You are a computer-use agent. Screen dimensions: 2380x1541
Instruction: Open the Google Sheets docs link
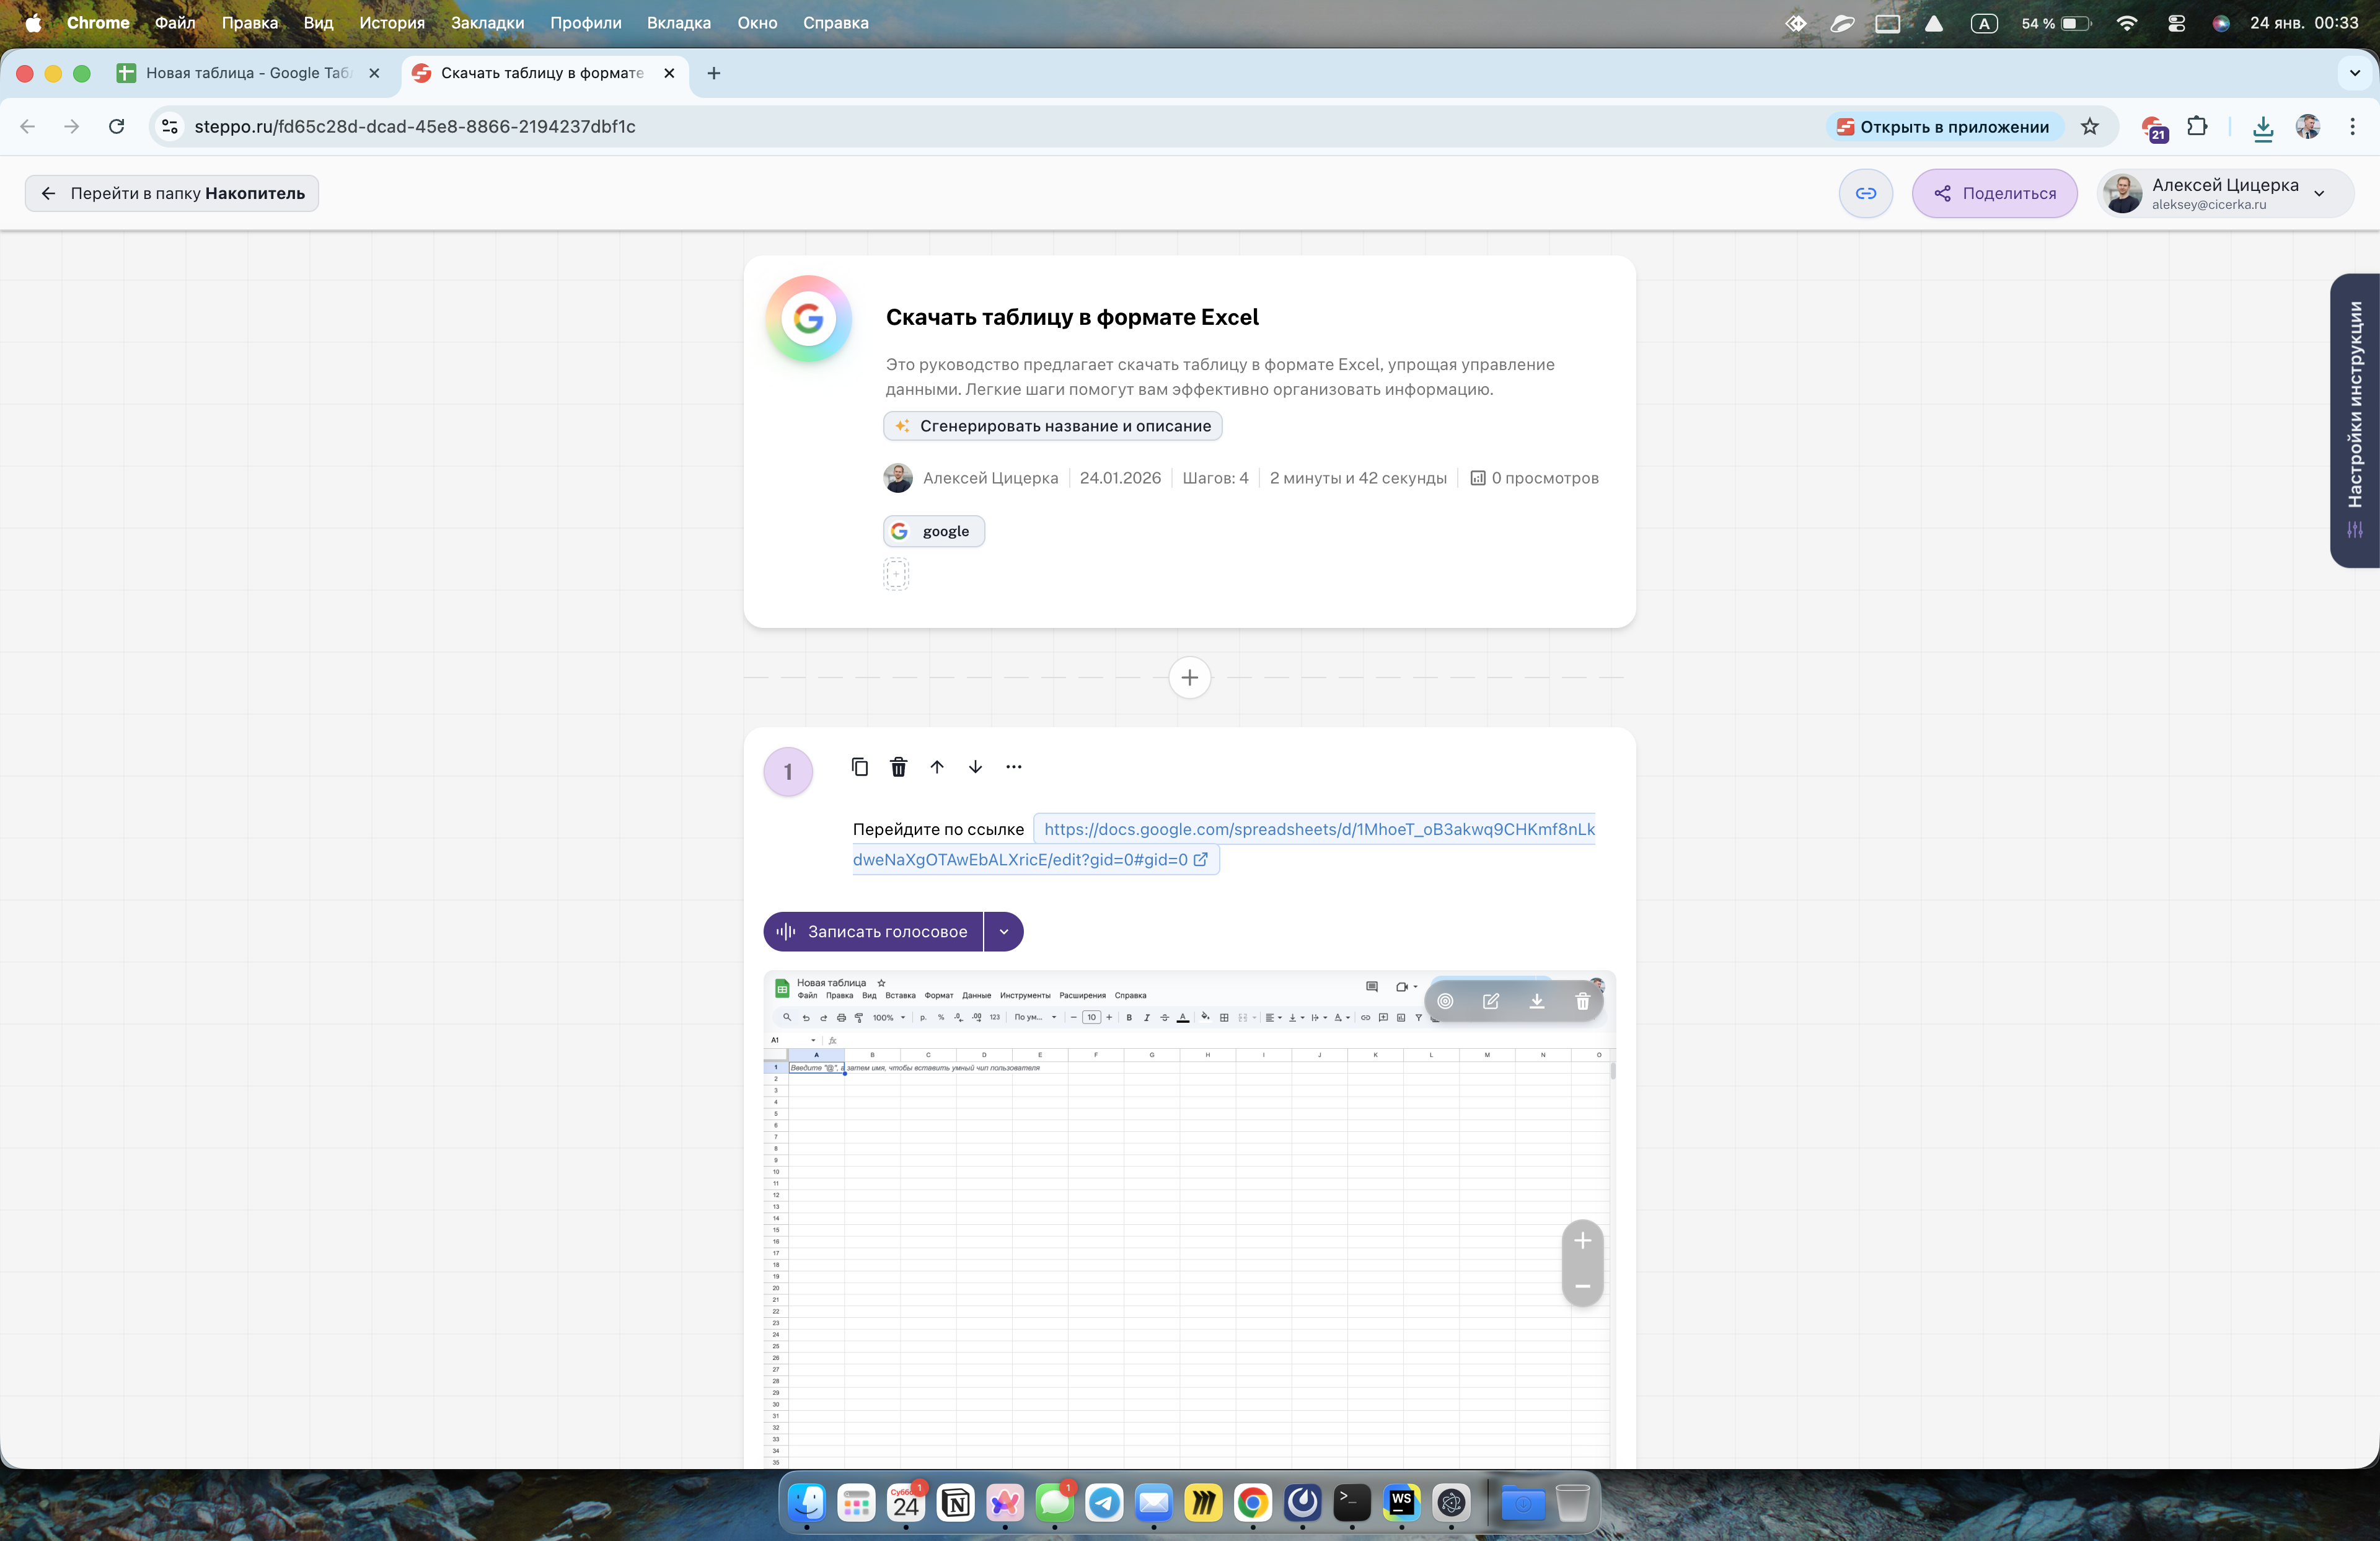click(1318, 829)
